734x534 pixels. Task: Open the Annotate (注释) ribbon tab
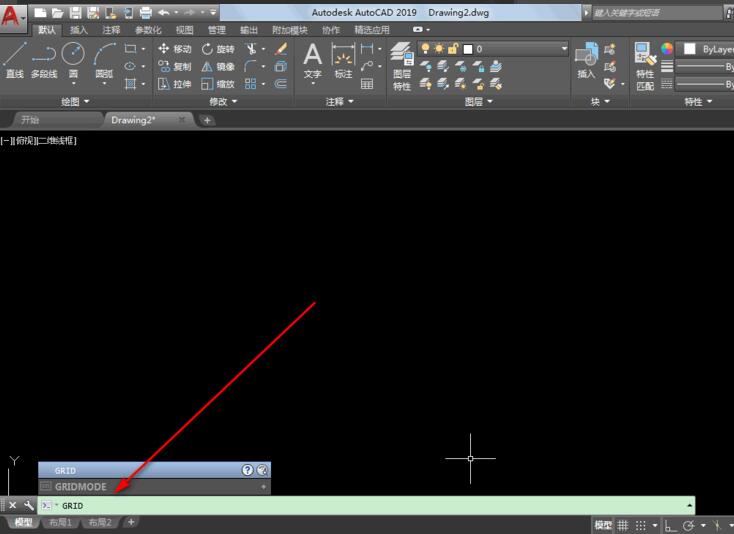[x=111, y=30]
